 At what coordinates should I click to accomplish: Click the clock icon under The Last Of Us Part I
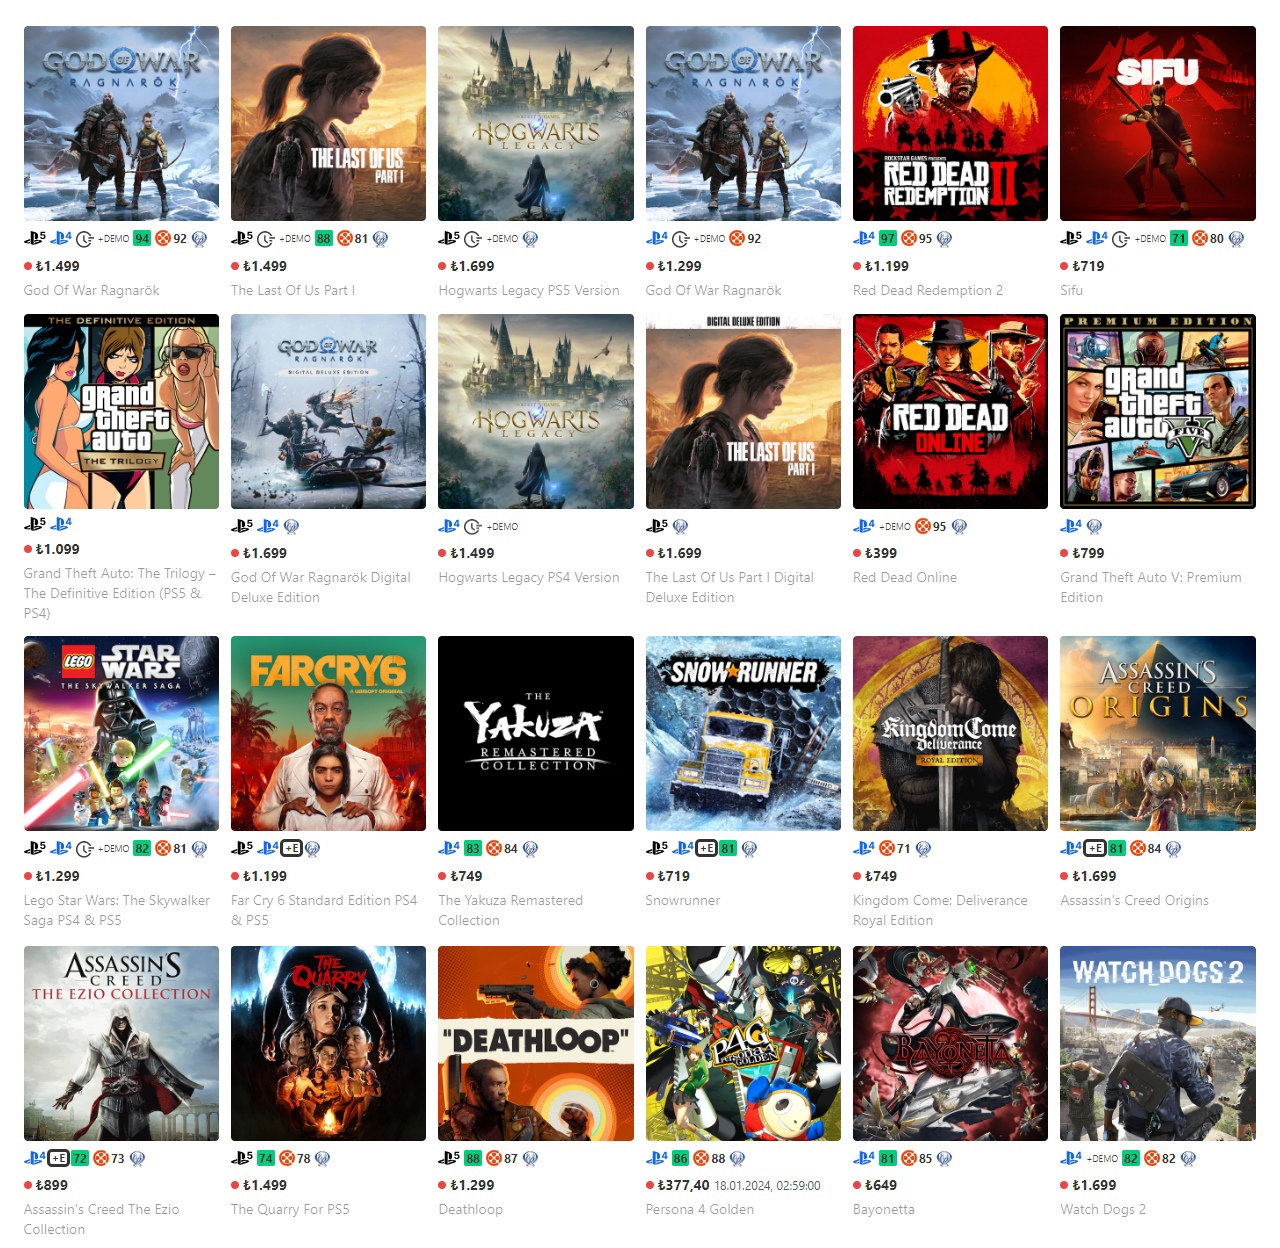(x=266, y=239)
